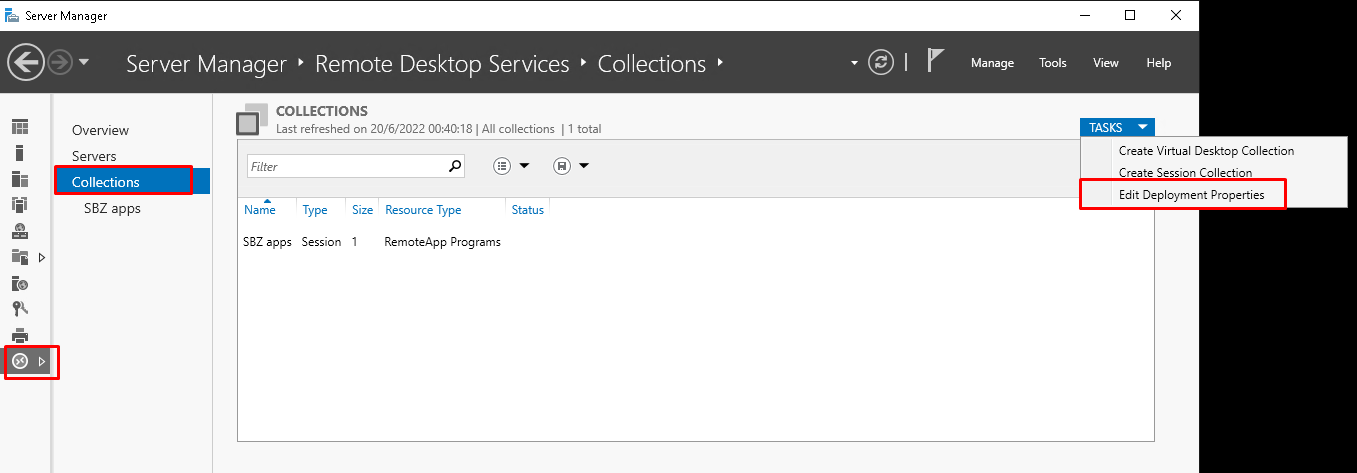
Task: Expand the TASKS dropdown
Action: 1116,127
